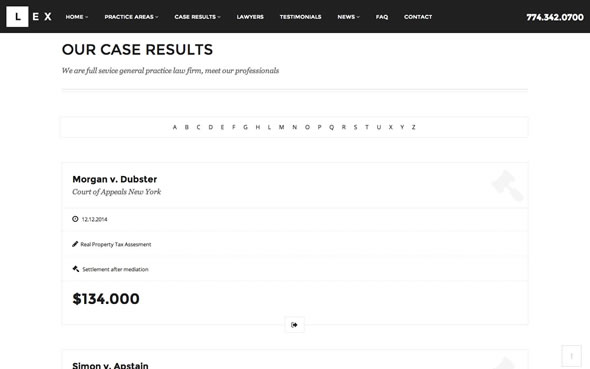Select letter A in alphabet filter
Screen dimensions: 590x369
[x=175, y=127]
